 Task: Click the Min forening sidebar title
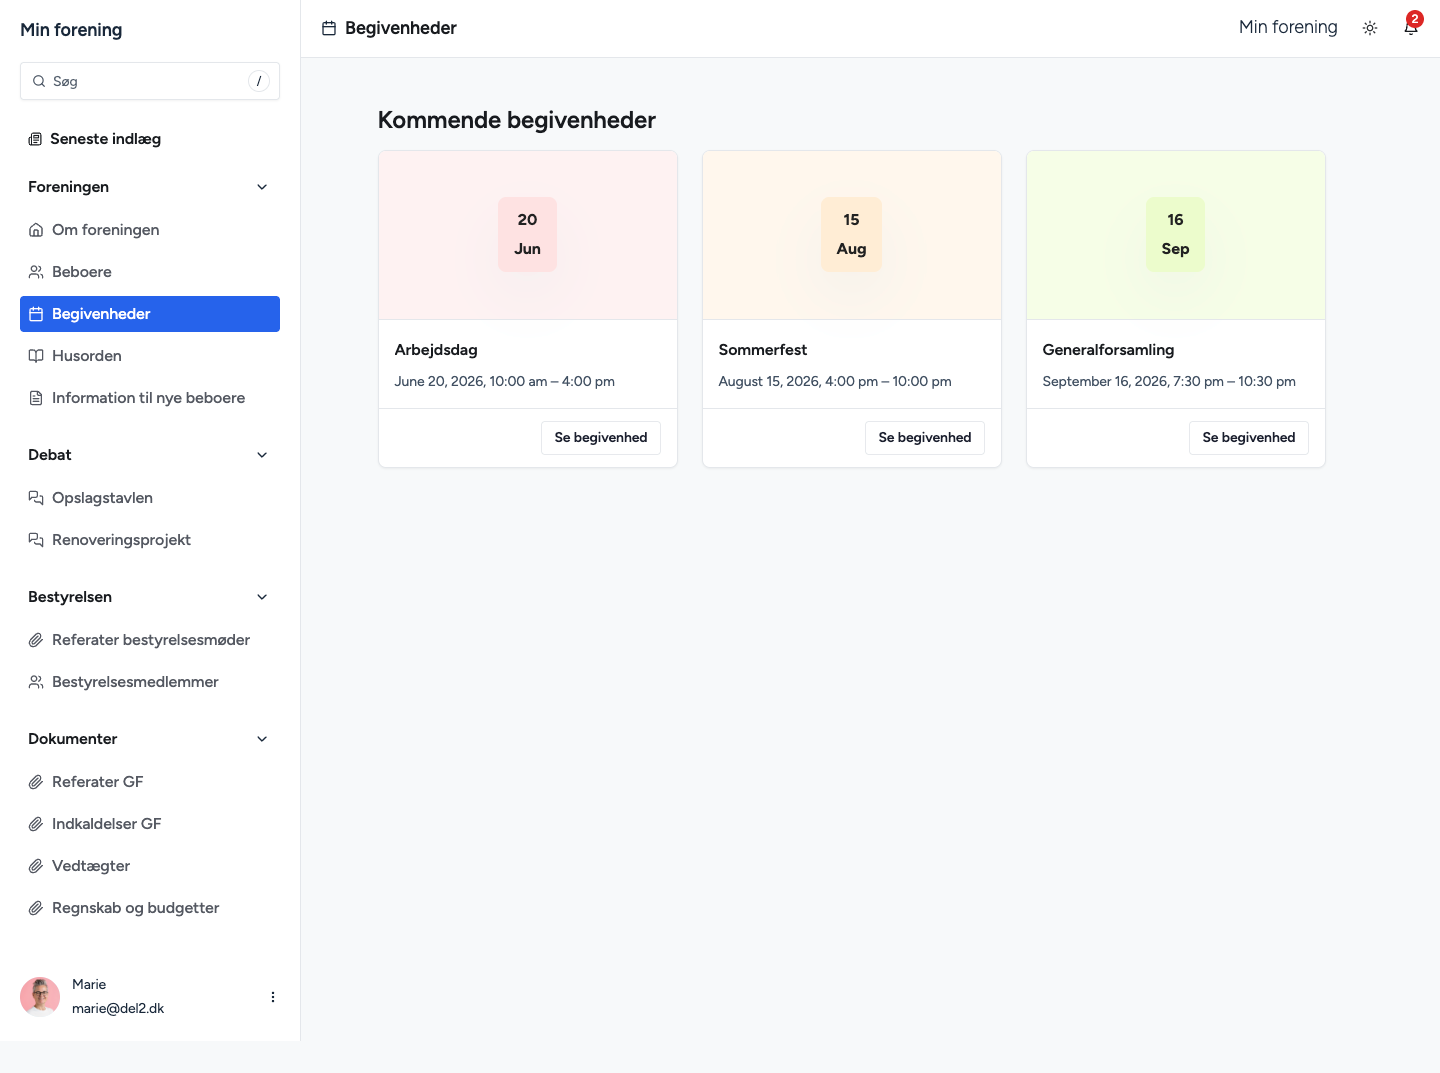click(71, 30)
